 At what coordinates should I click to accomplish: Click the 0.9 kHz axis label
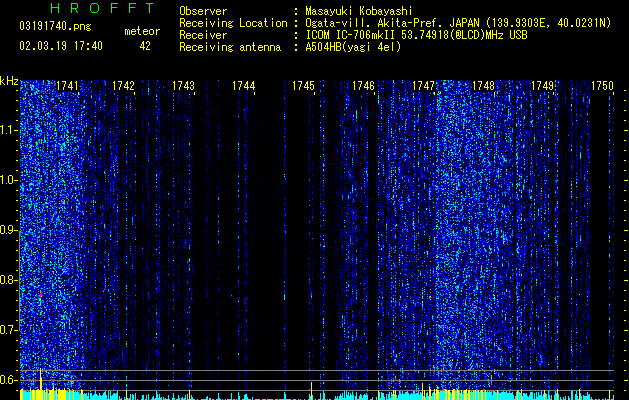9,230
